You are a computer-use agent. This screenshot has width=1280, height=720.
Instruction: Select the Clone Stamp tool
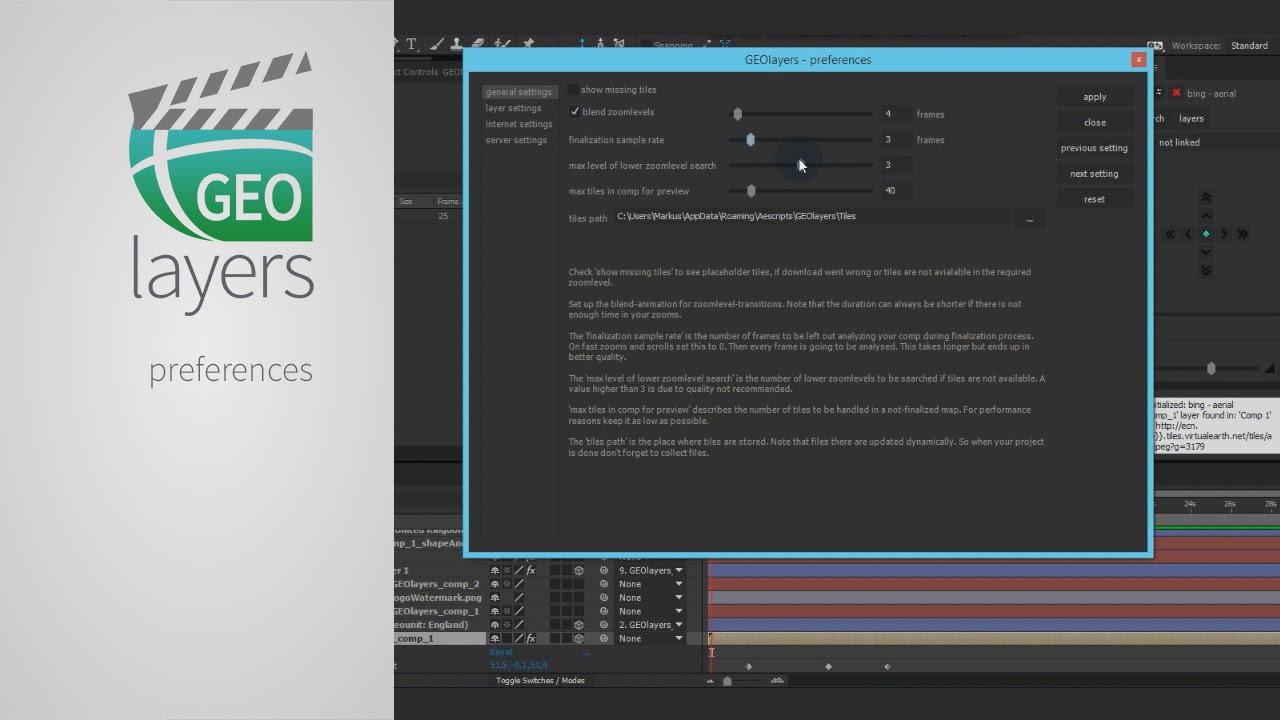coord(456,44)
